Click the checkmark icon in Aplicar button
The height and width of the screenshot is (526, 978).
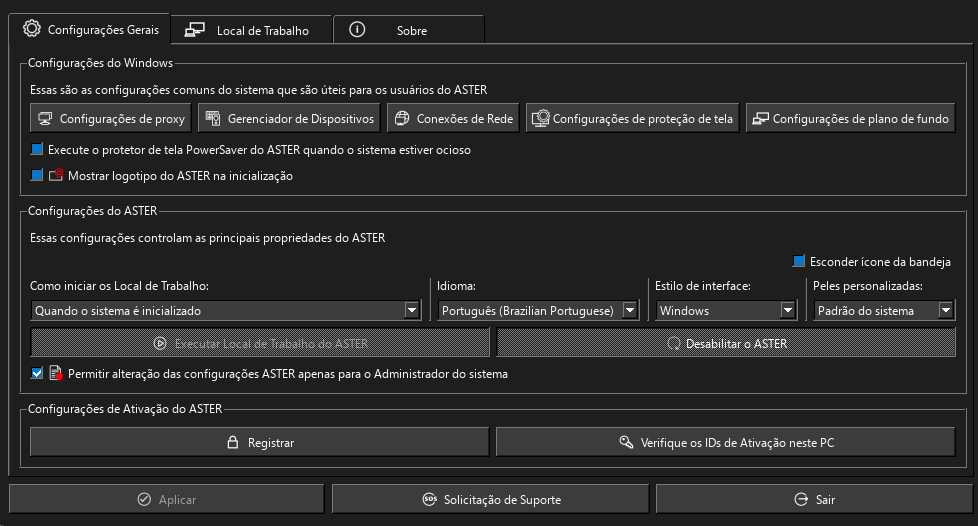pyautogui.click(x=144, y=499)
